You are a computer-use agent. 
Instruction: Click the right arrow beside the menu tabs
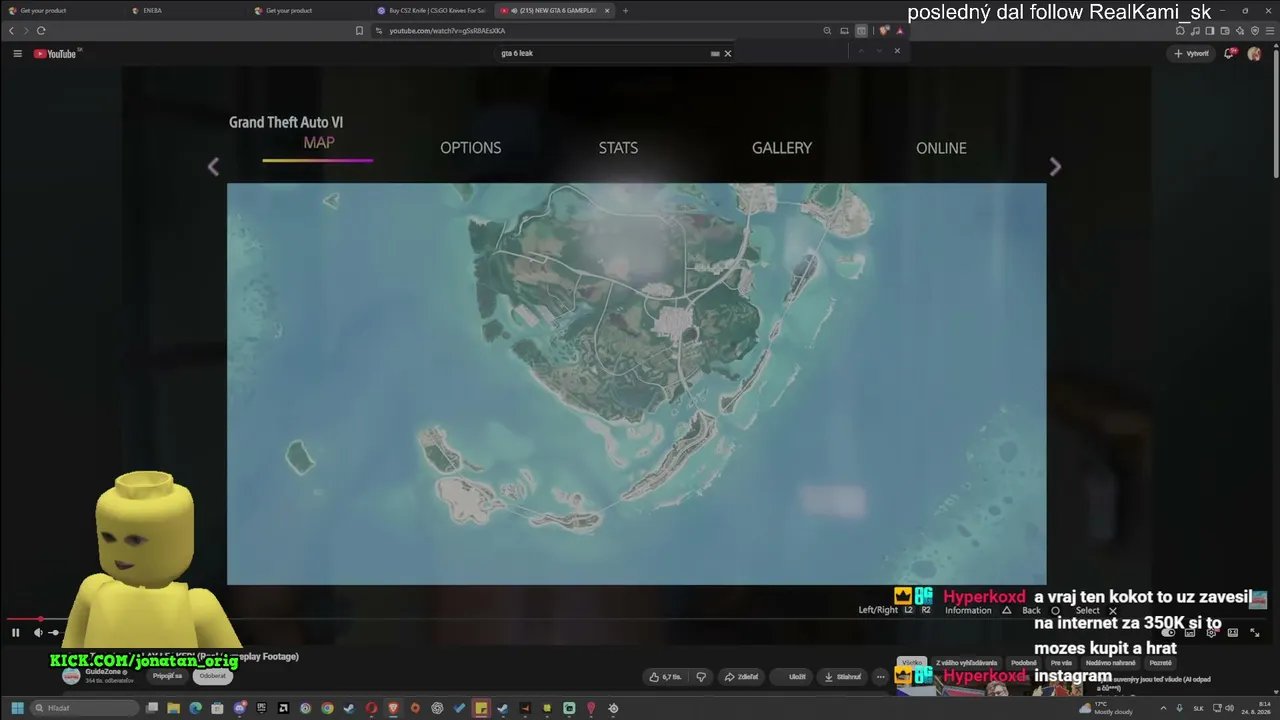(1055, 167)
